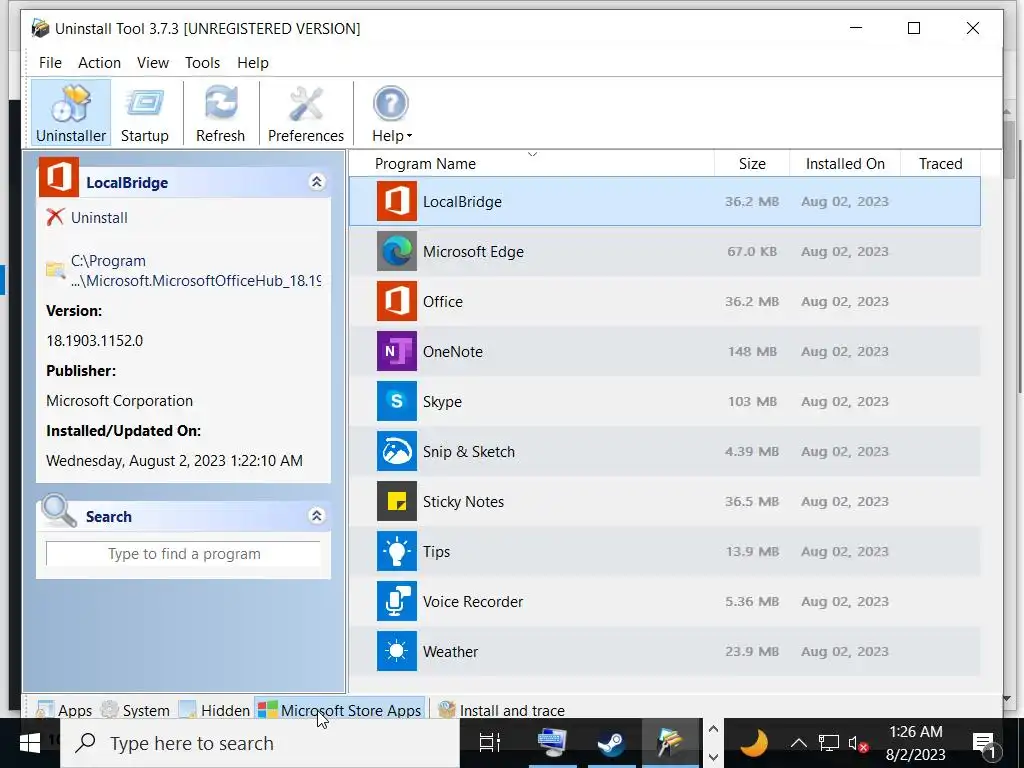
Task: Select the Skype 103 MB size cell
Action: click(752, 401)
